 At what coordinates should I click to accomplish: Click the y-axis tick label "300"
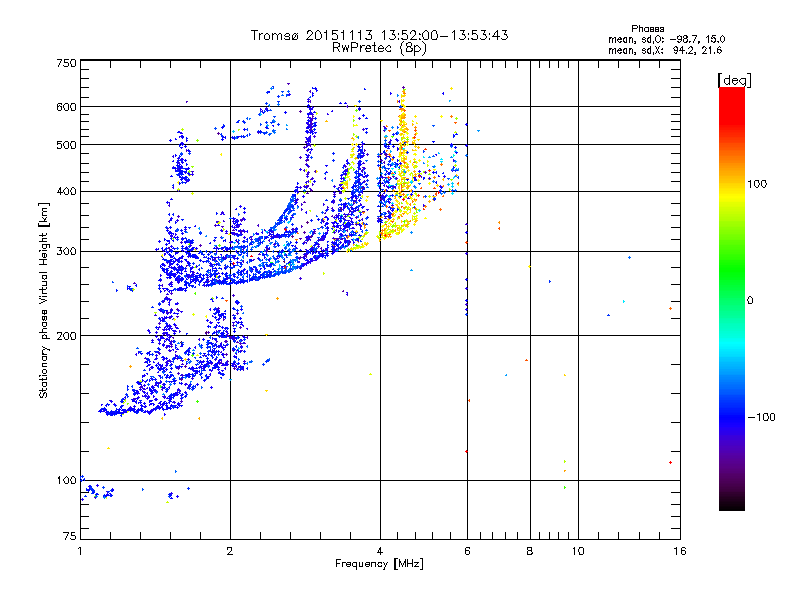click(x=66, y=251)
